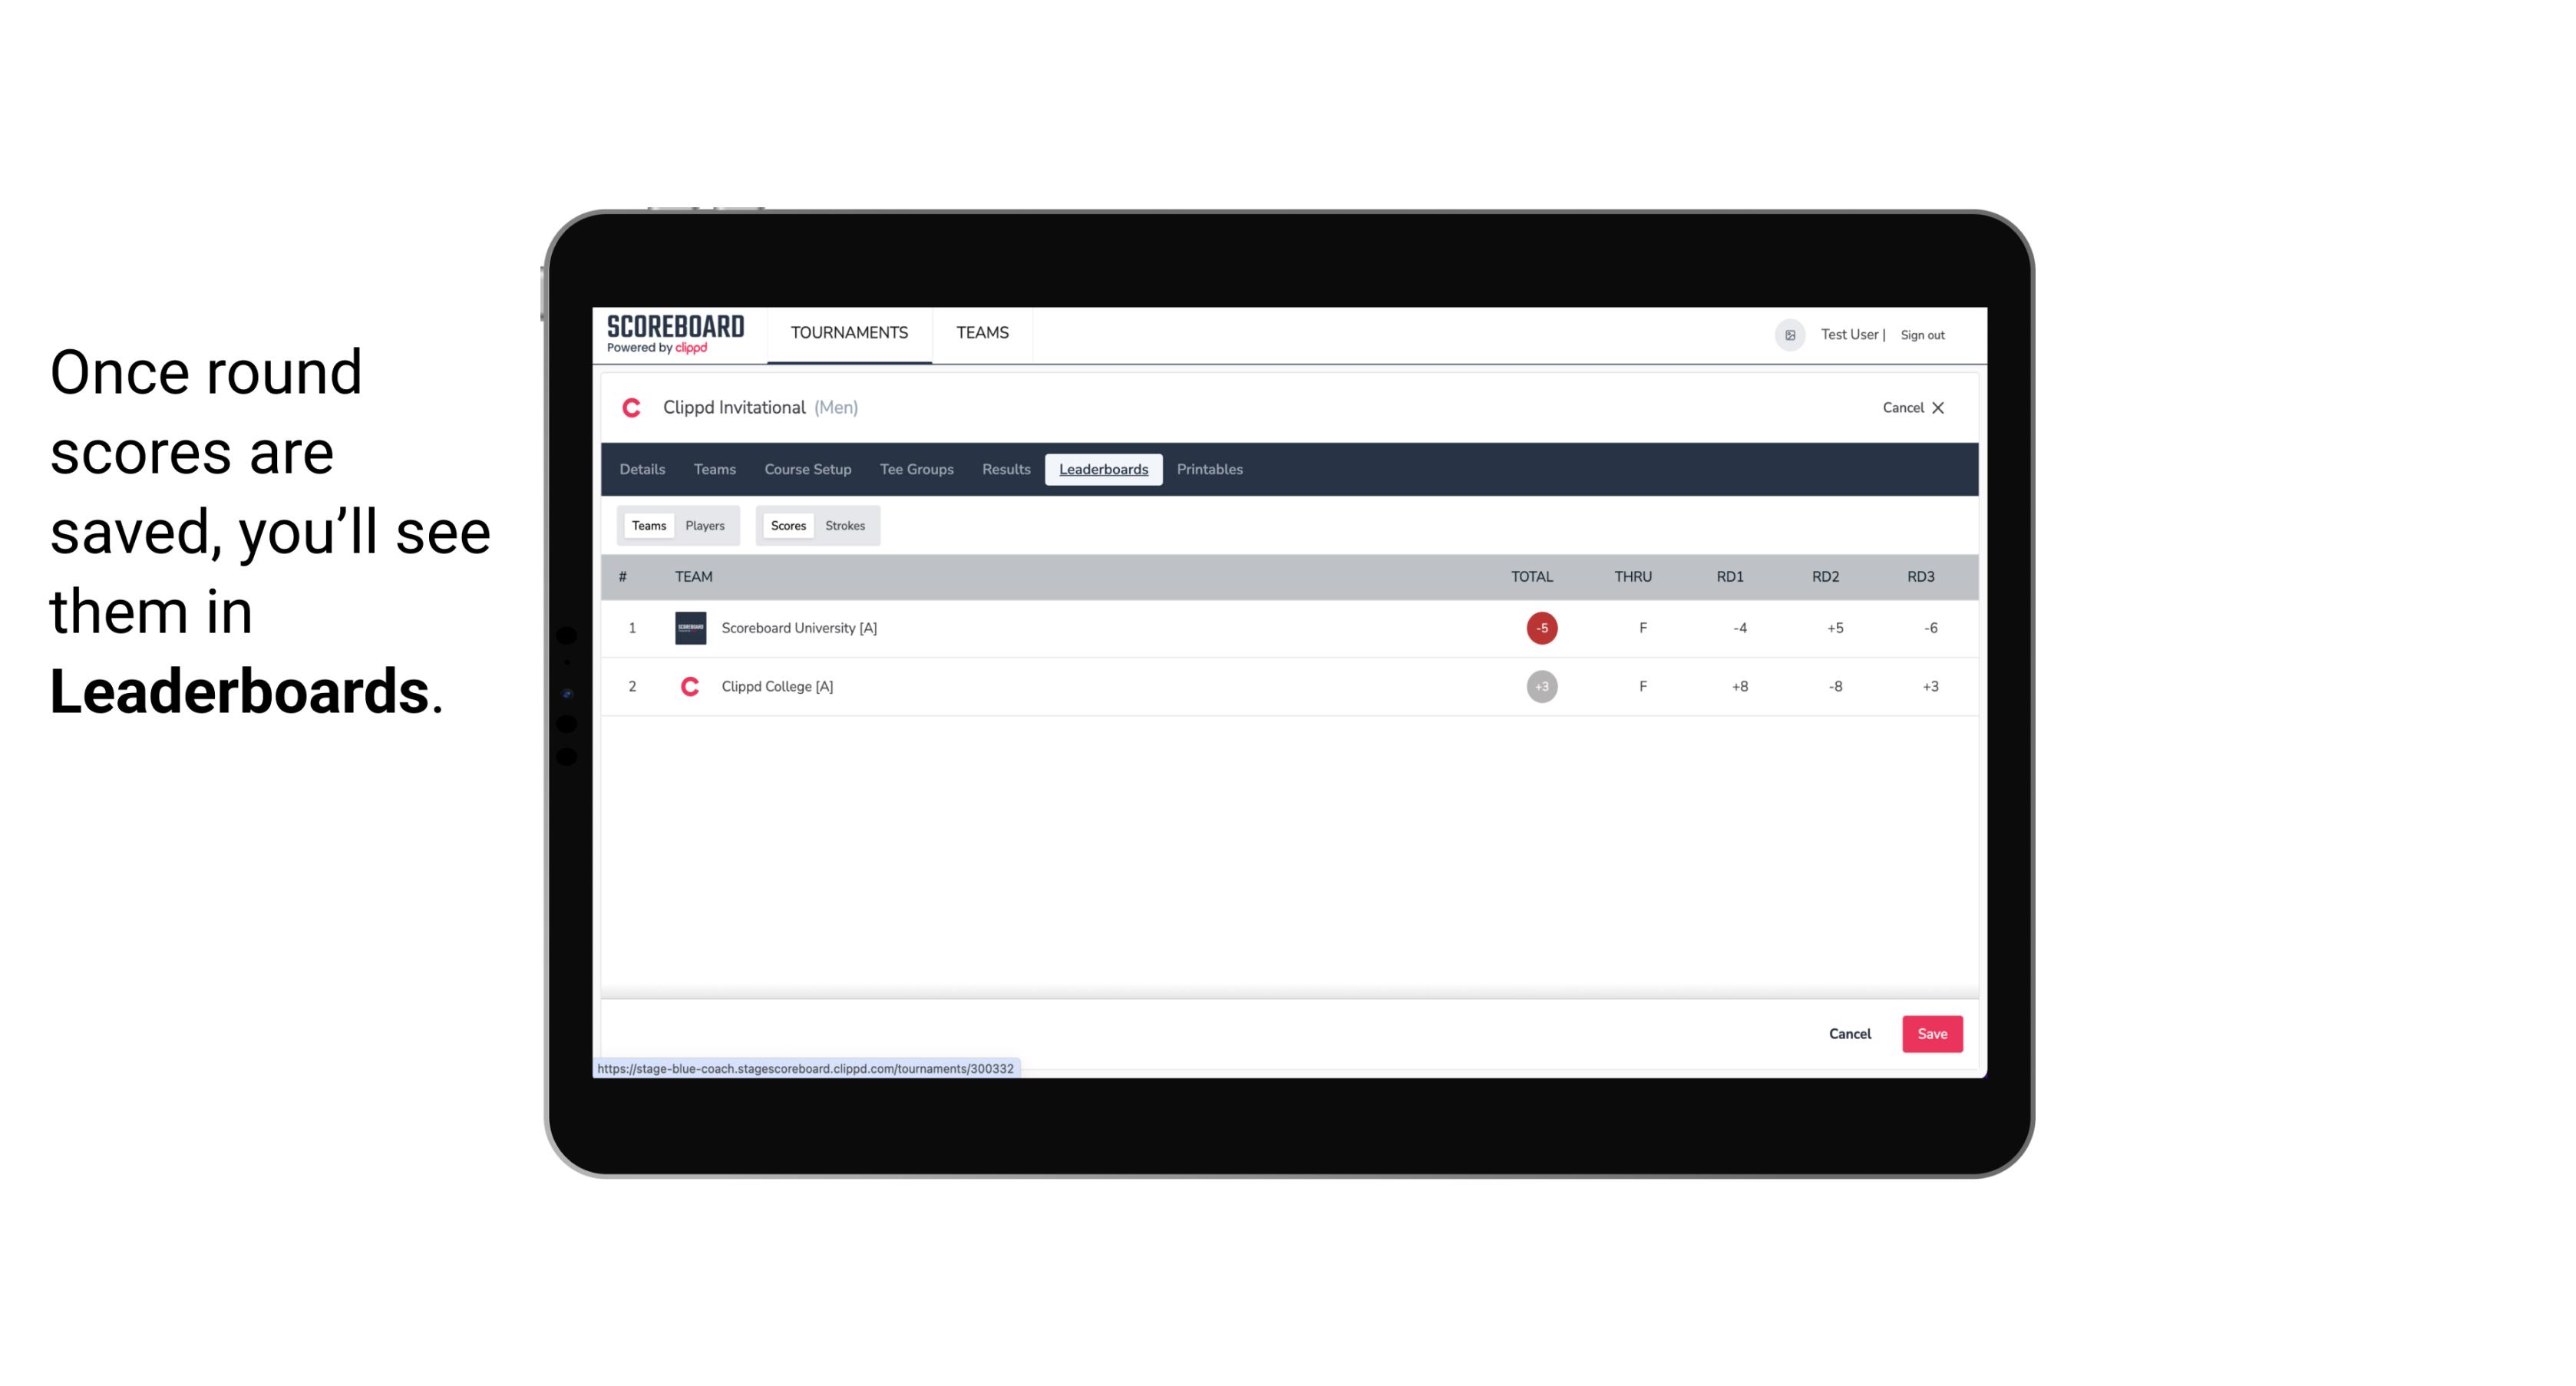This screenshot has width=2576, height=1386.
Task: Click the Players filter button
Action: (x=705, y=526)
